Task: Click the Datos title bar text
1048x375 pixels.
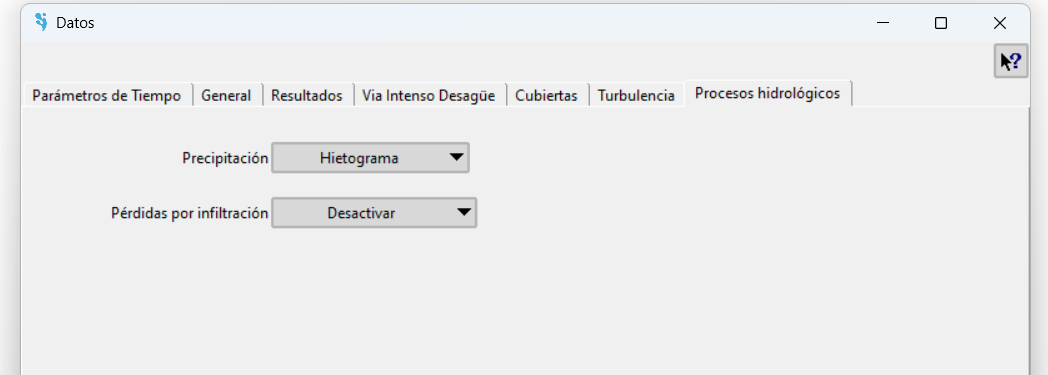Action: pos(75,23)
